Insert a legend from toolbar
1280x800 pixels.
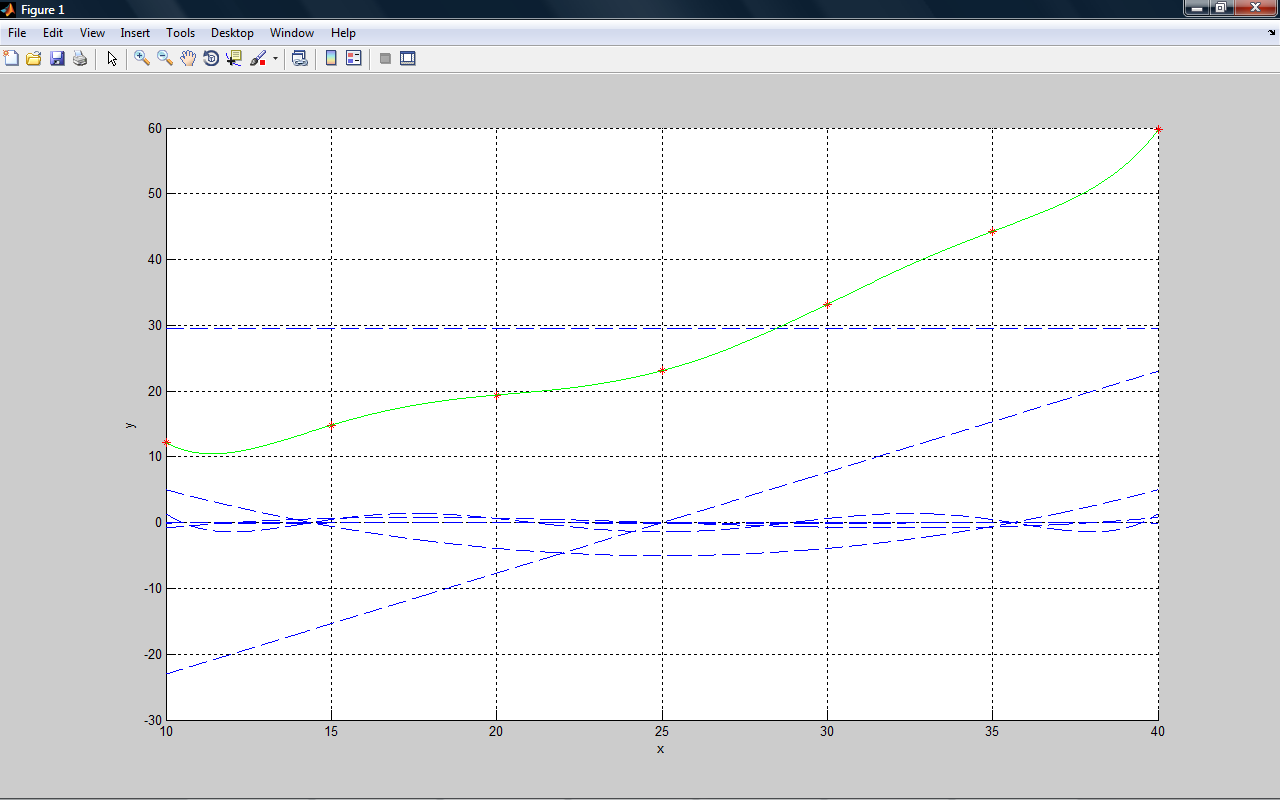(x=354, y=59)
